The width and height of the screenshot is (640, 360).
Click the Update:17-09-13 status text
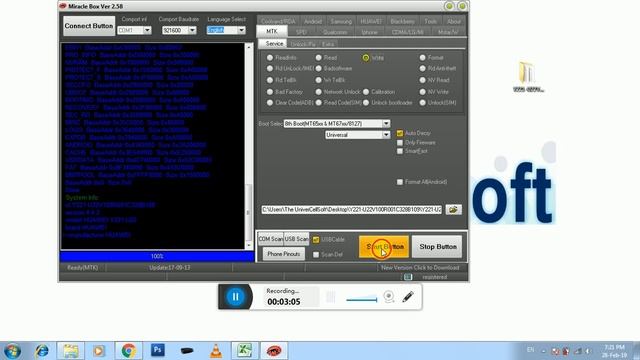[169, 268]
